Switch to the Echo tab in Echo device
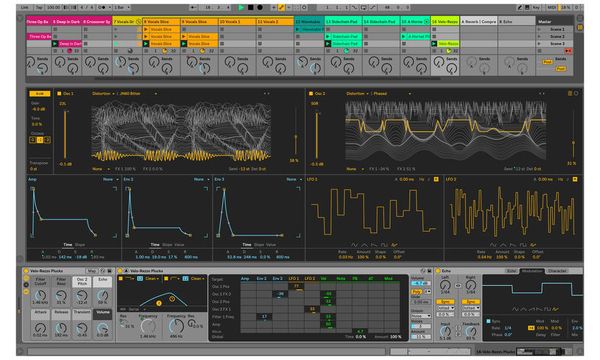The image size is (600, 360). point(512,271)
